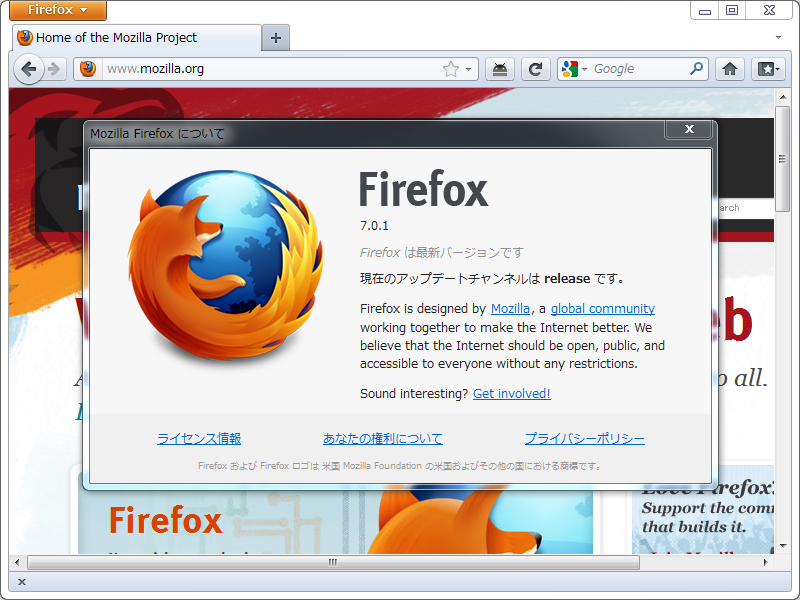800x600 pixels.
Task: Click the back navigation arrow
Action: pyautogui.click(x=30, y=68)
